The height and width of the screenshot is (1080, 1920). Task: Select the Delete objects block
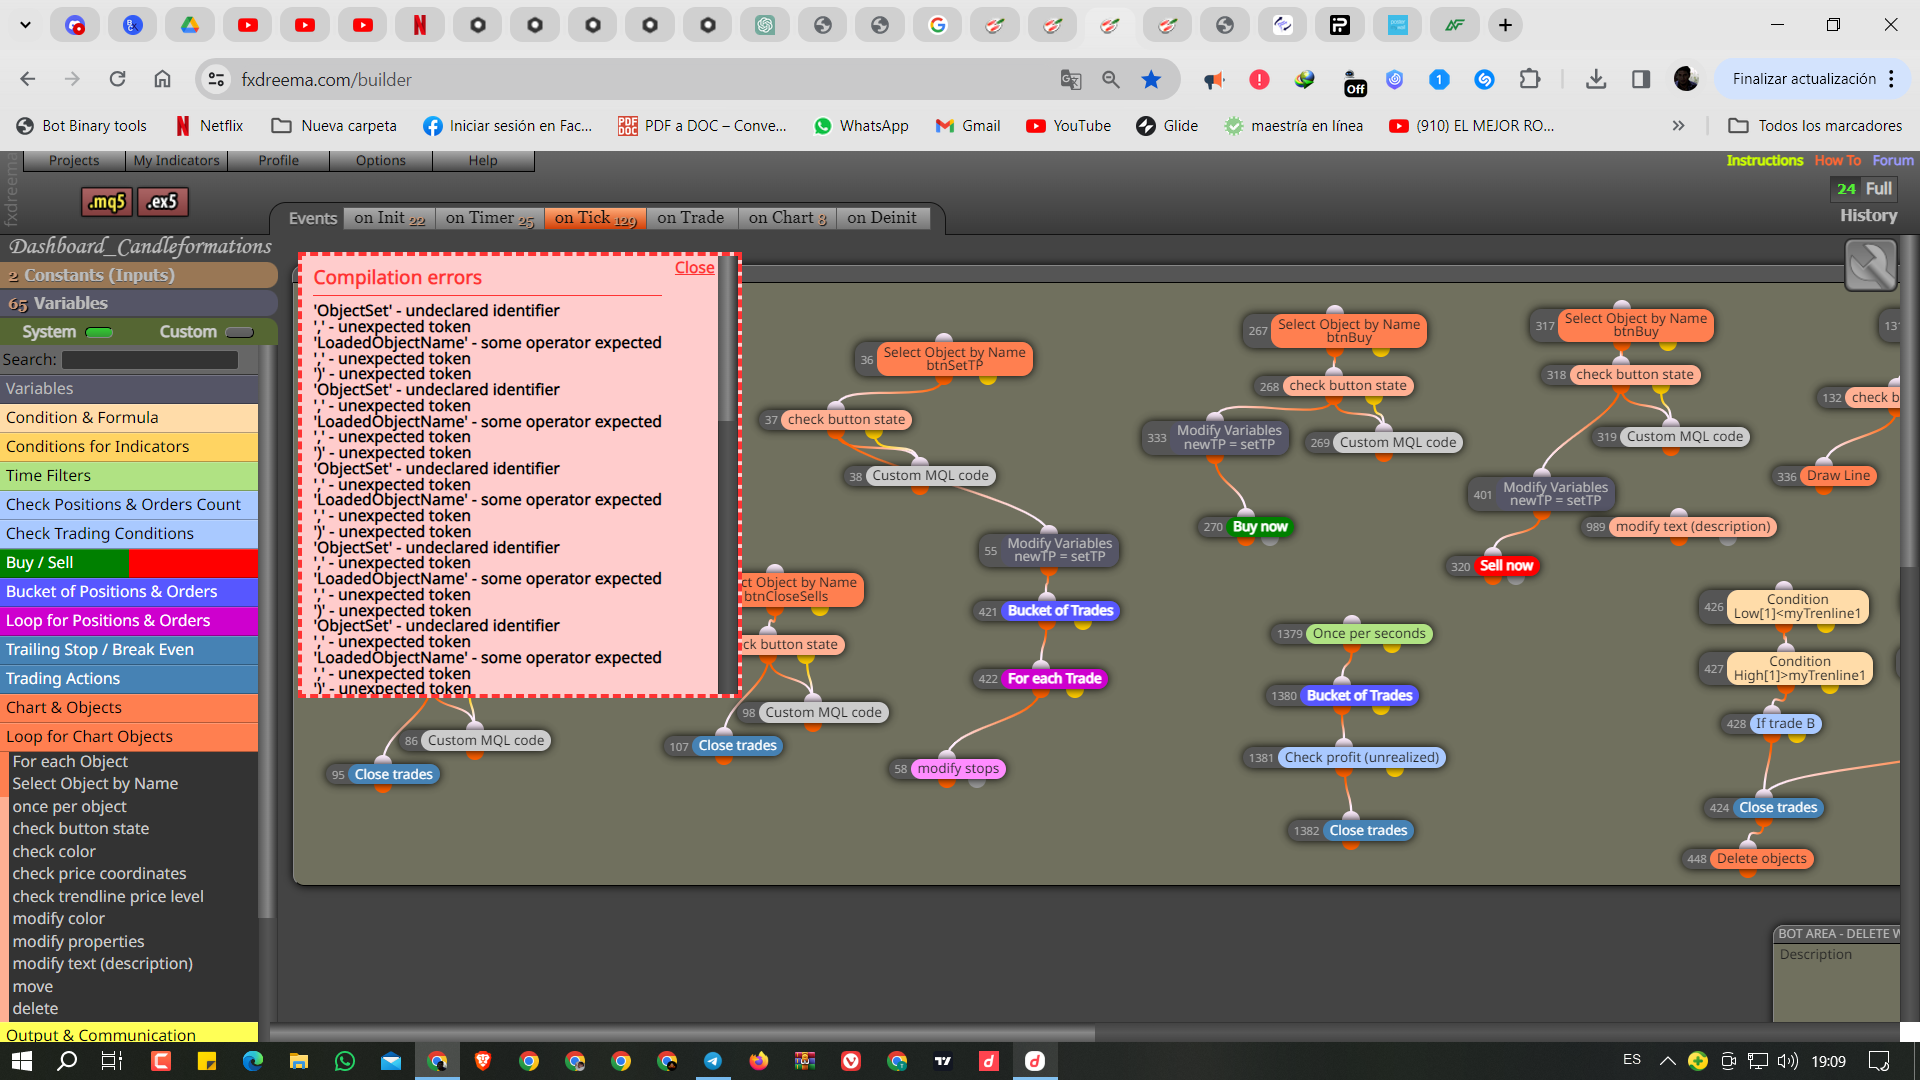pos(1762,859)
